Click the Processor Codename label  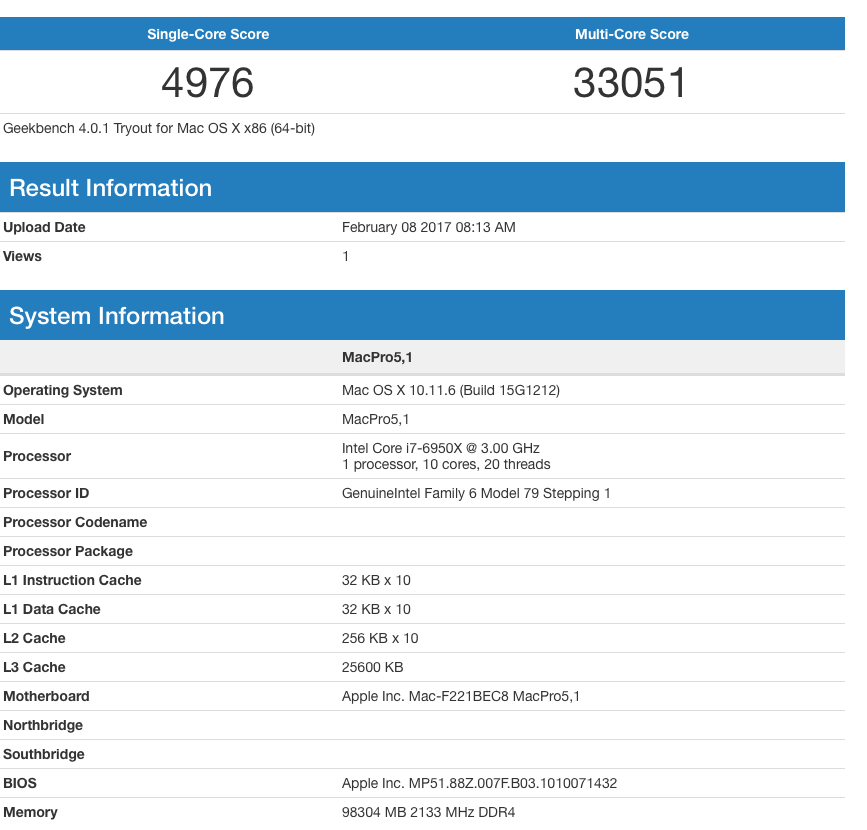click(x=75, y=522)
